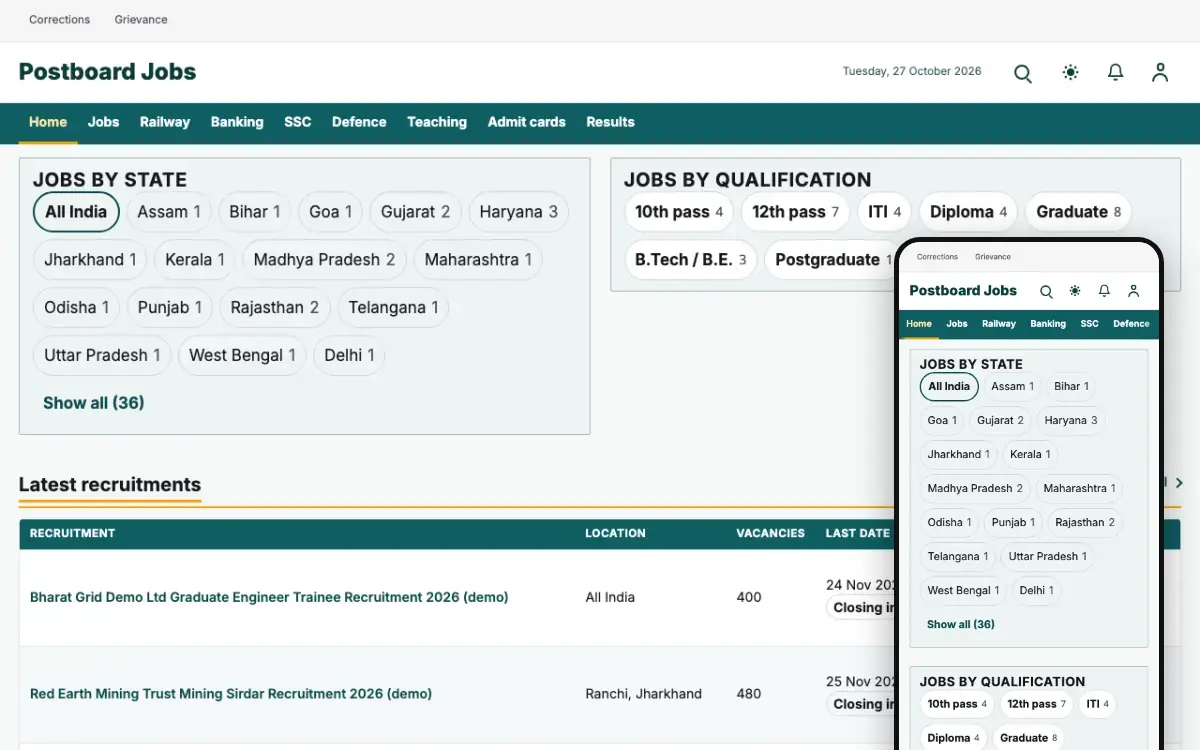
Task: Open the Grievance link in desktop top bar
Action: (141, 20)
